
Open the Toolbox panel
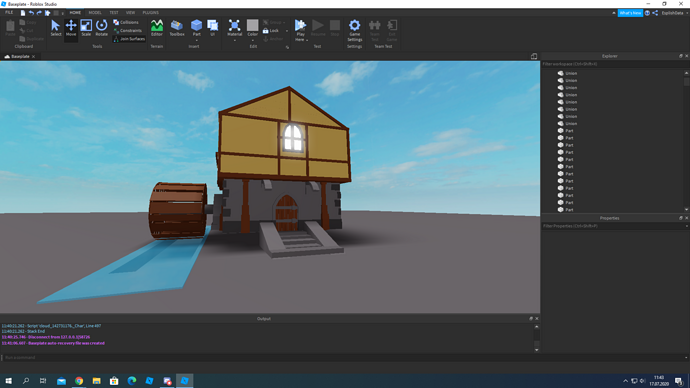[177, 28]
